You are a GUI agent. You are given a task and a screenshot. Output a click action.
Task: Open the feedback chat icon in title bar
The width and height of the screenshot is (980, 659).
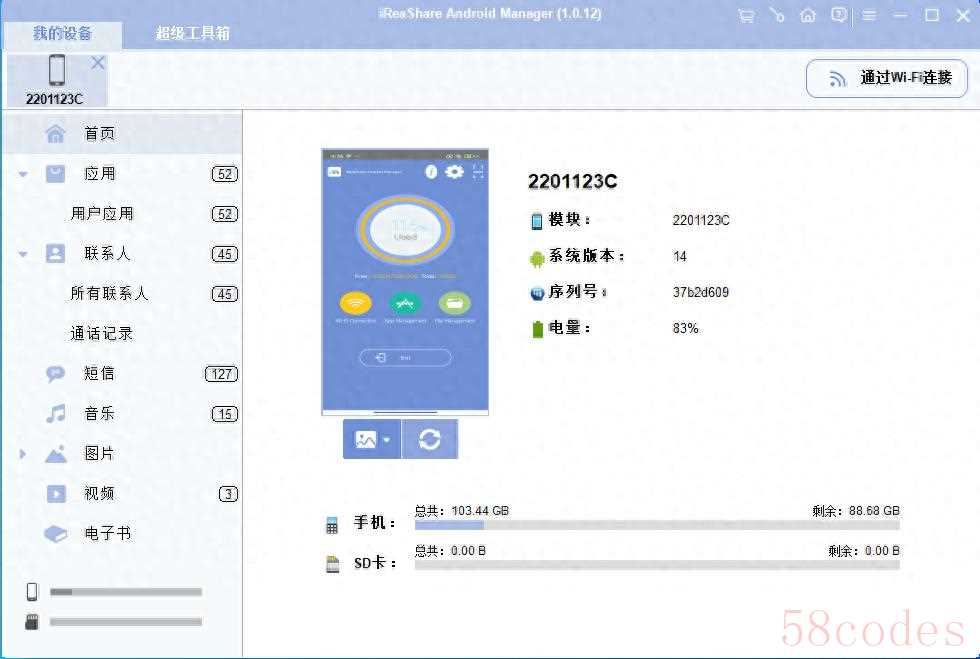[x=839, y=15]
